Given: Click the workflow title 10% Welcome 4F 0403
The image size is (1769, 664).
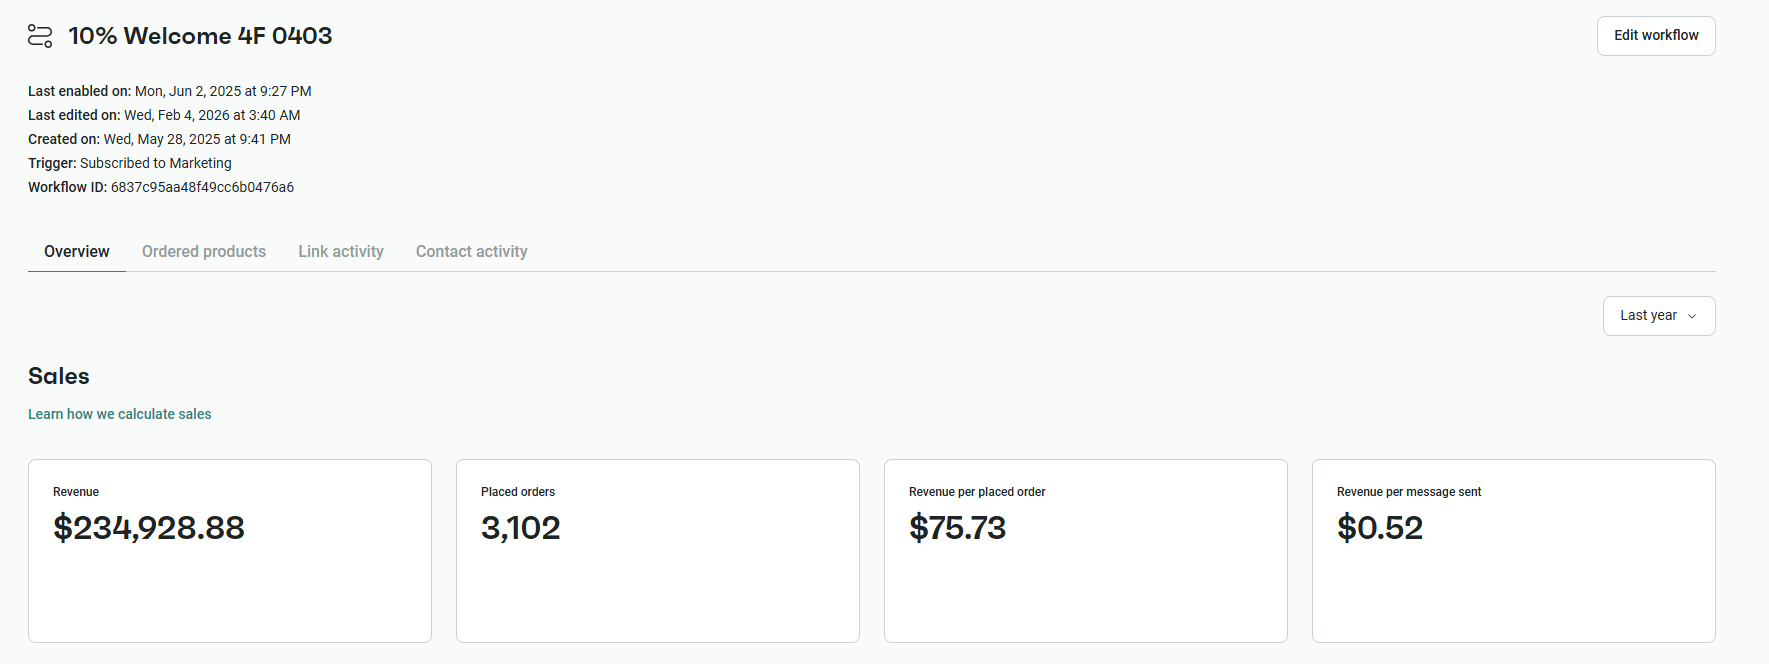Looking at the screenshot, I should point(200,36).
